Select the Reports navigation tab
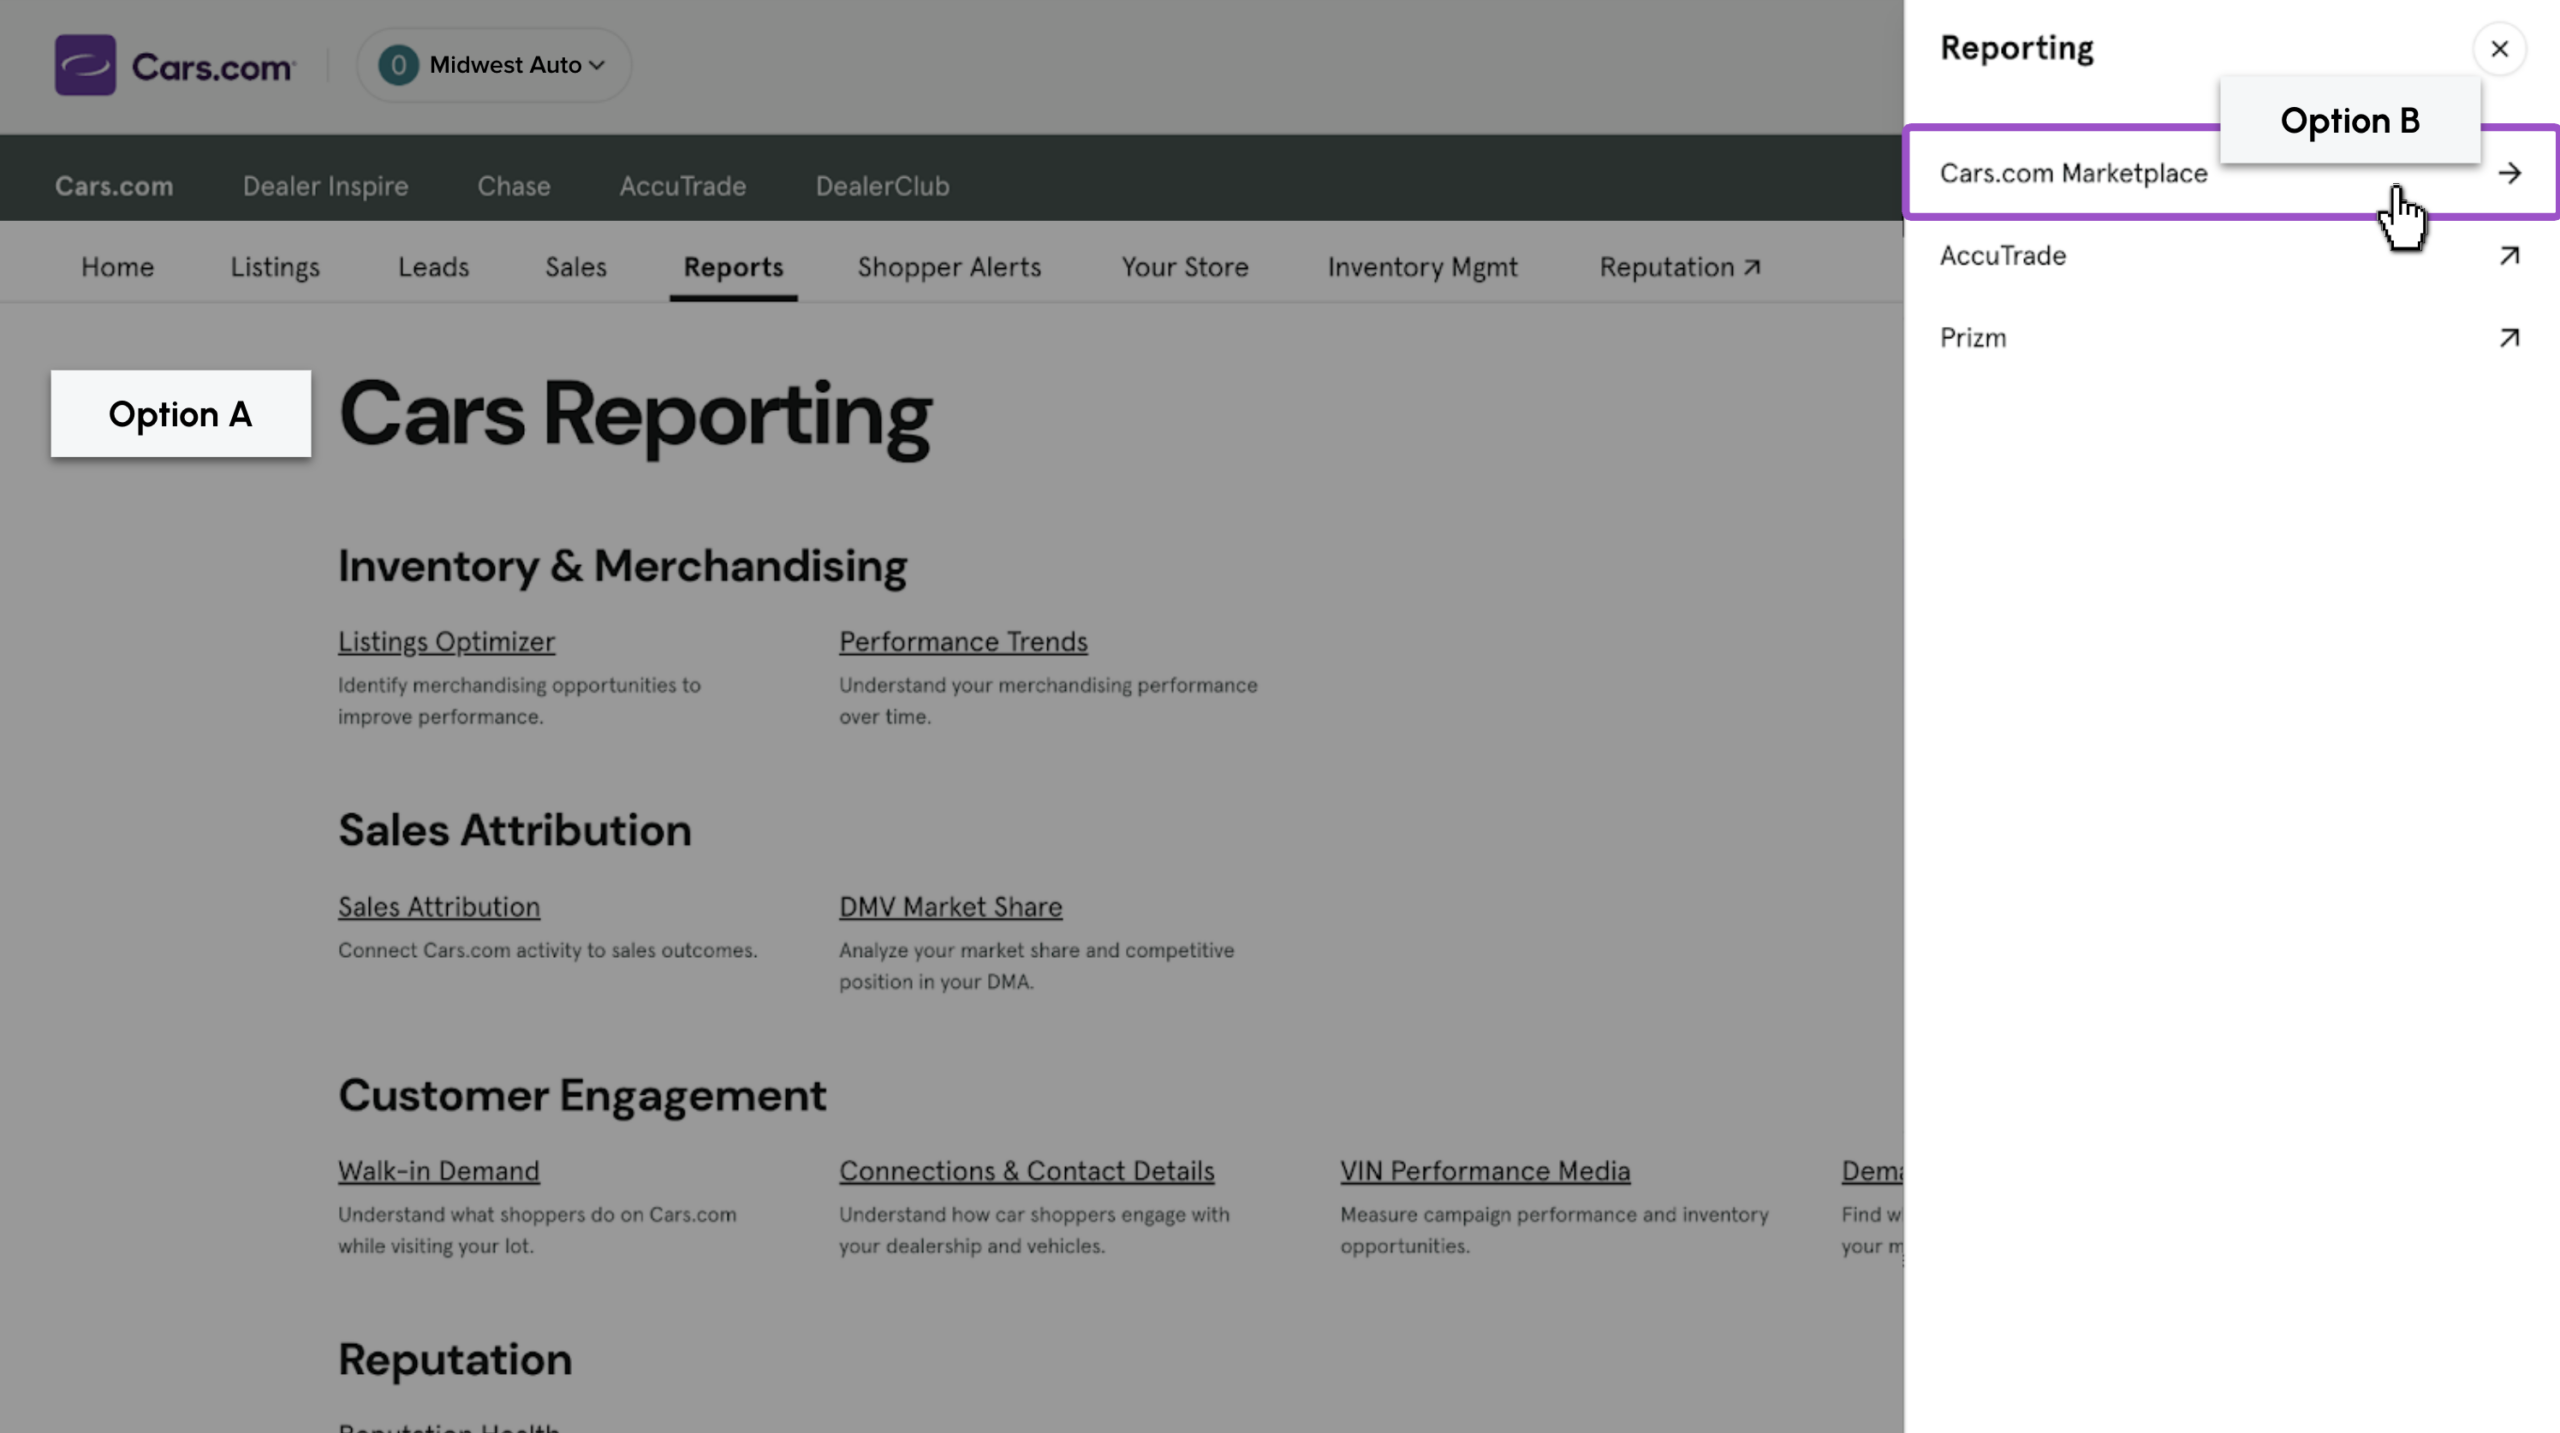 [x=733, y=267]
